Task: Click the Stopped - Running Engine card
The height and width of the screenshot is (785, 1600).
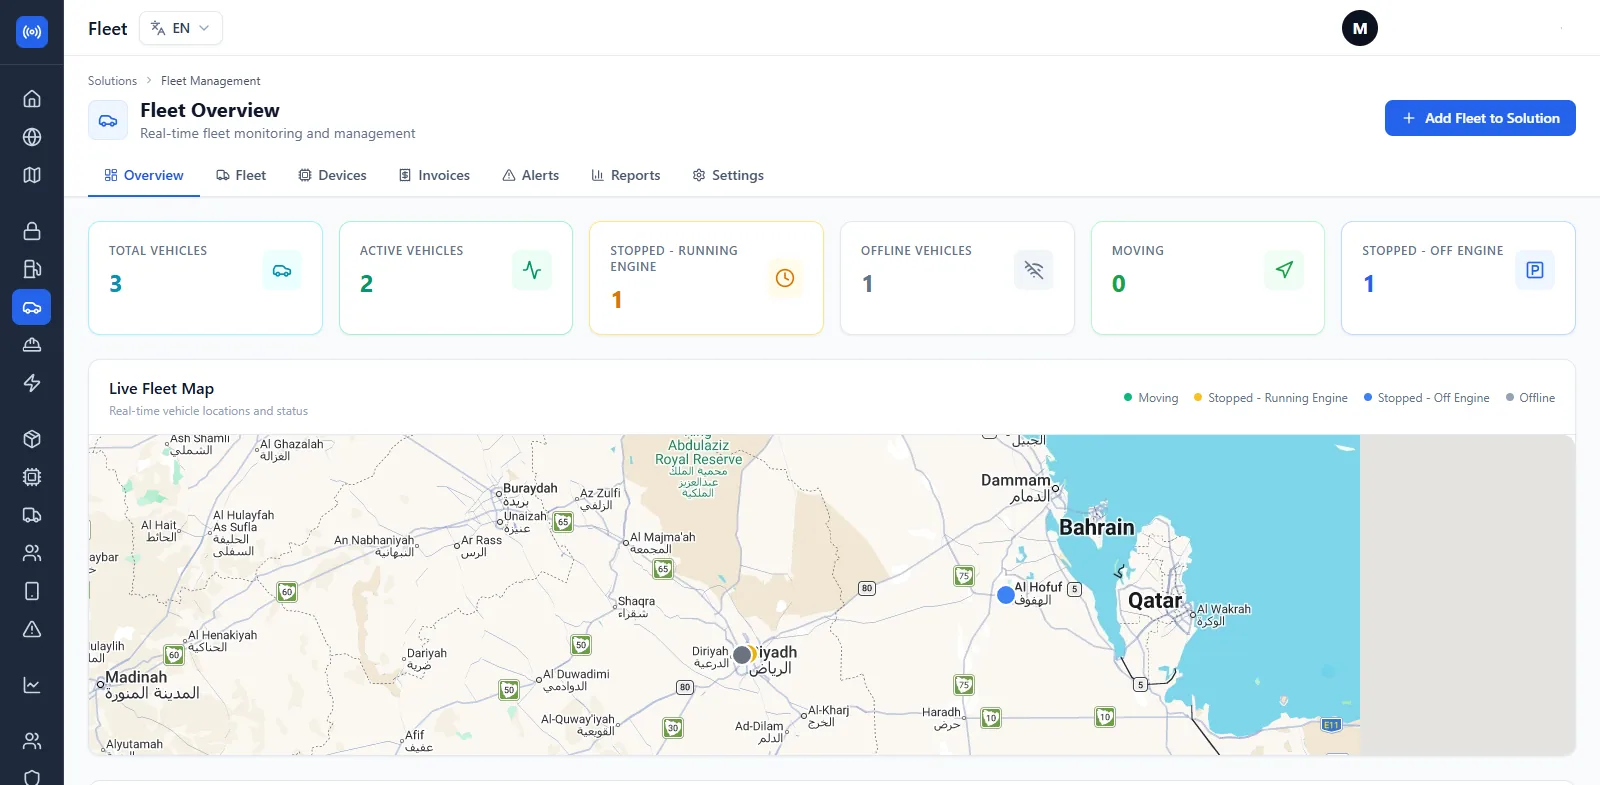Action: 706,278
